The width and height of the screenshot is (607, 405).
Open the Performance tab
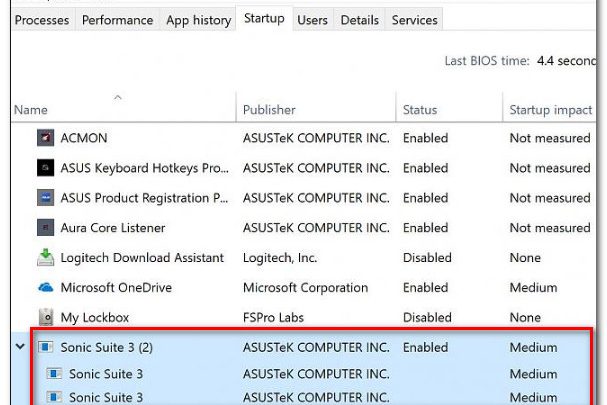117,20
